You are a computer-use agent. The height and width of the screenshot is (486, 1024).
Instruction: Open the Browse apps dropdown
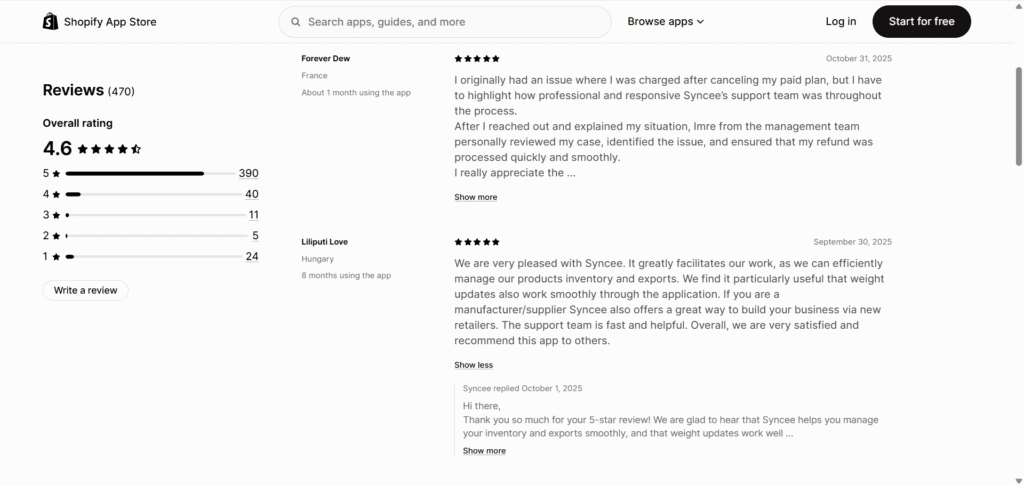665,21
